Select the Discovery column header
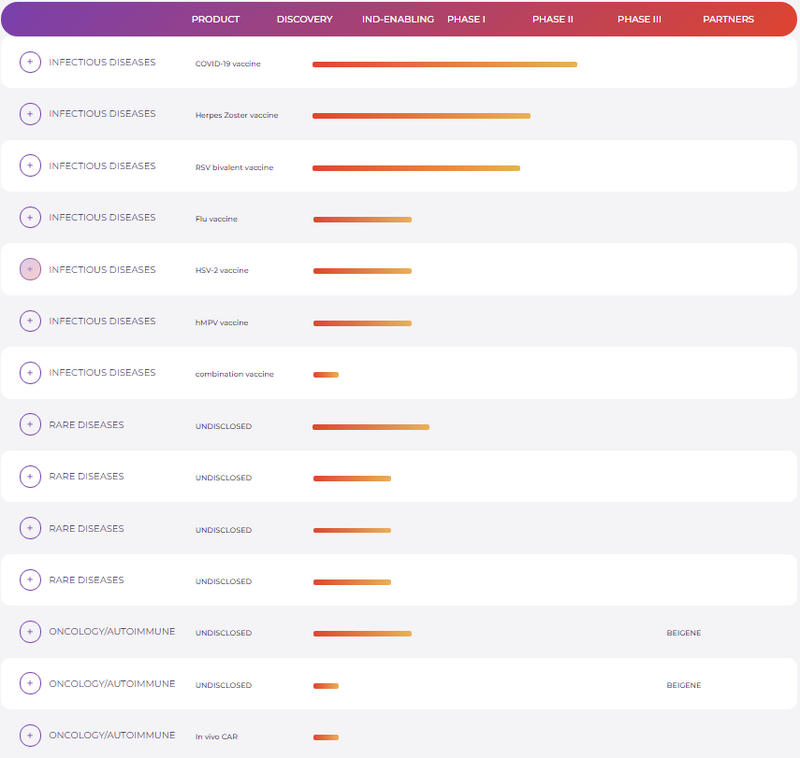Image resolution: width=800 pixels, height=758 pixels. 304,20
